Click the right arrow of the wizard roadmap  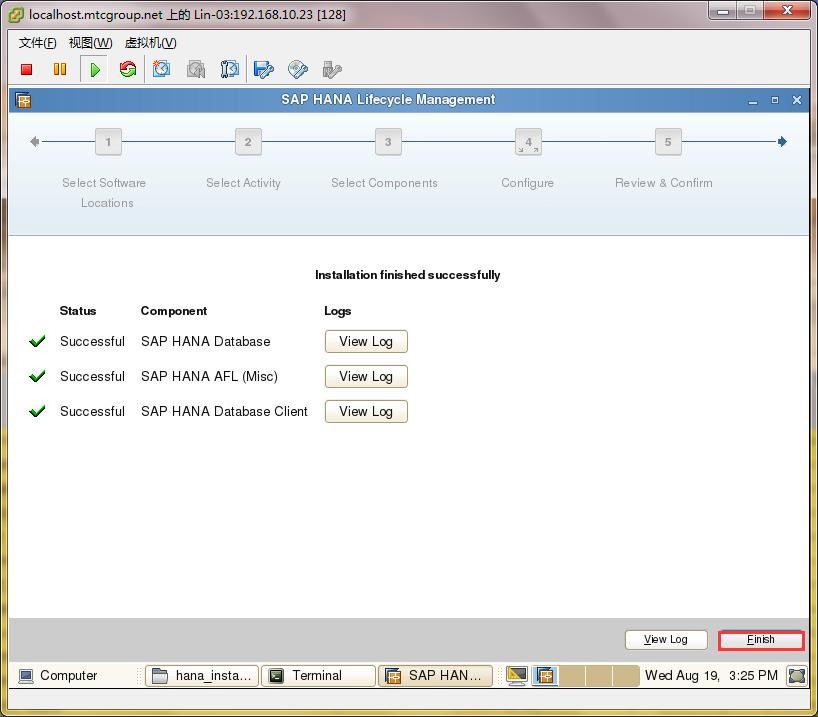pyautogui.click(x=782, y=141)
